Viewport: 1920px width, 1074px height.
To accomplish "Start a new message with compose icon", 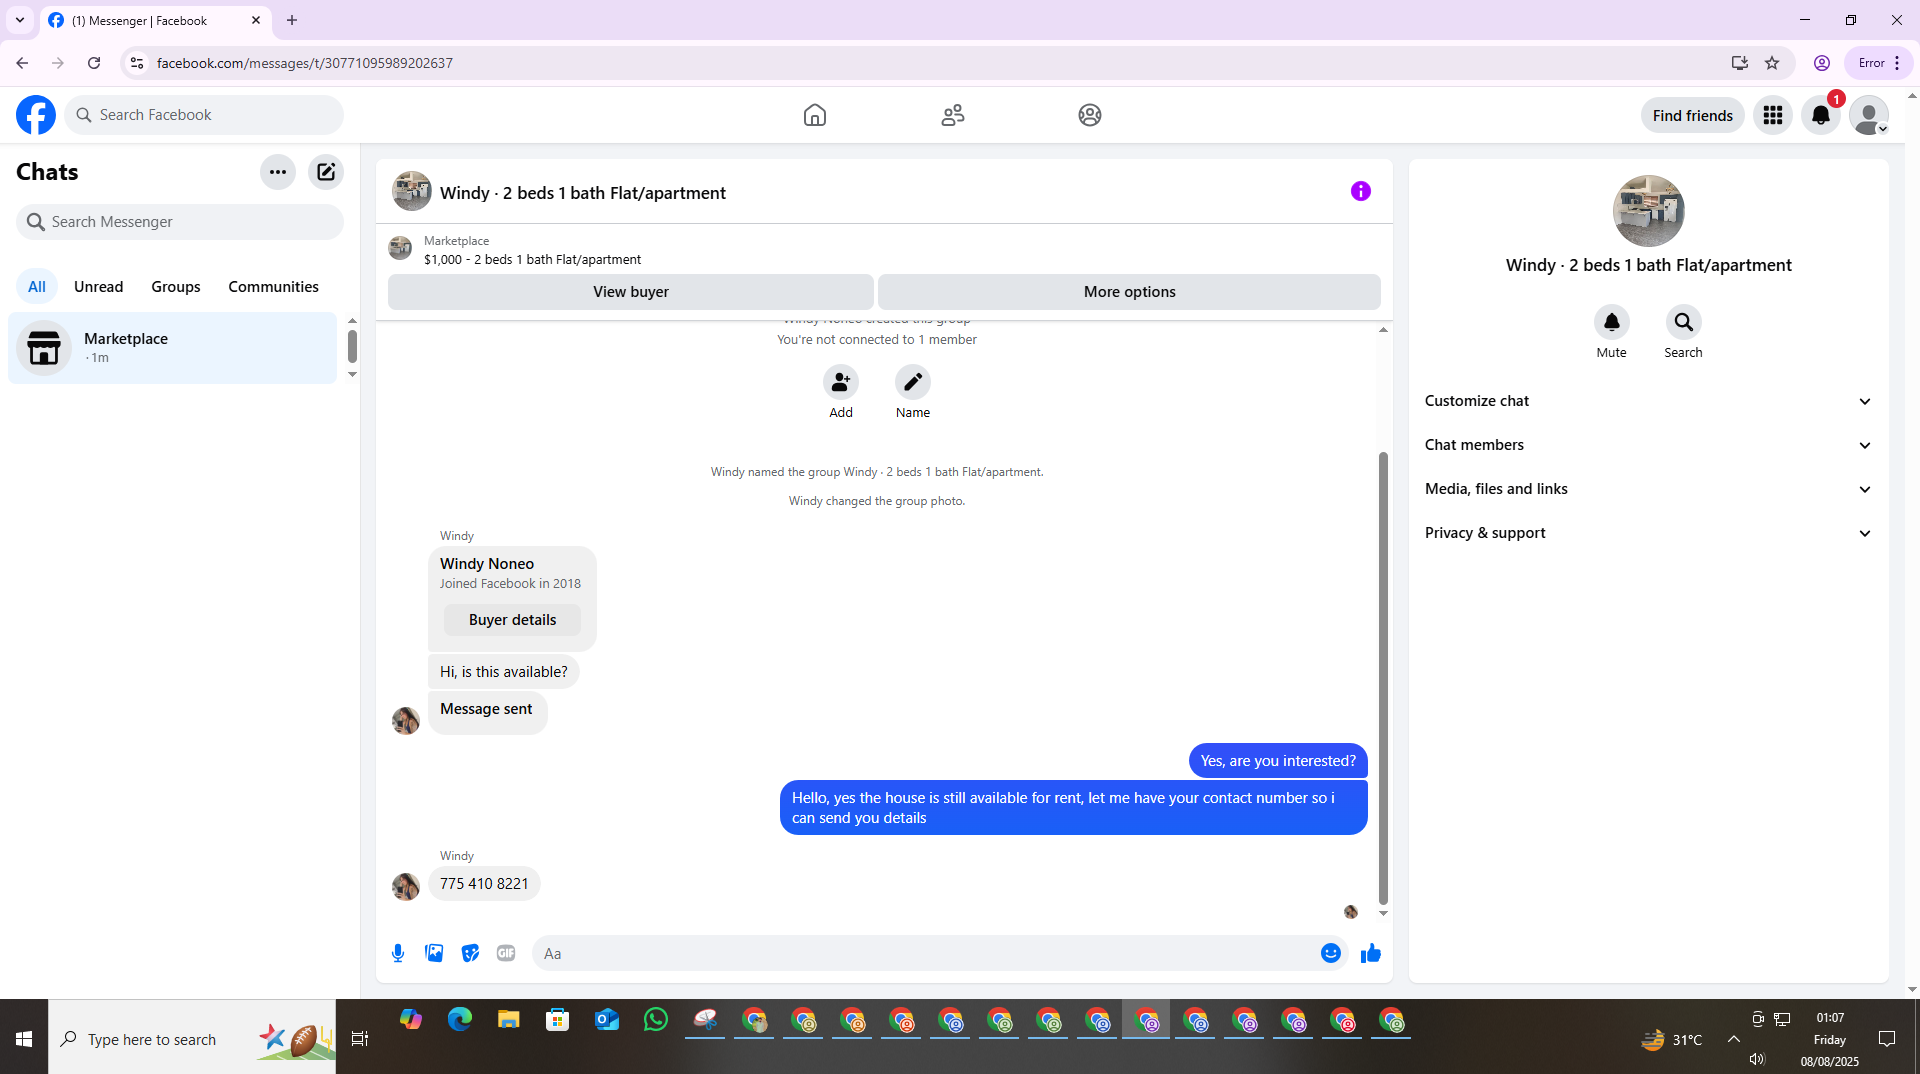I will (x=326, y=172).
